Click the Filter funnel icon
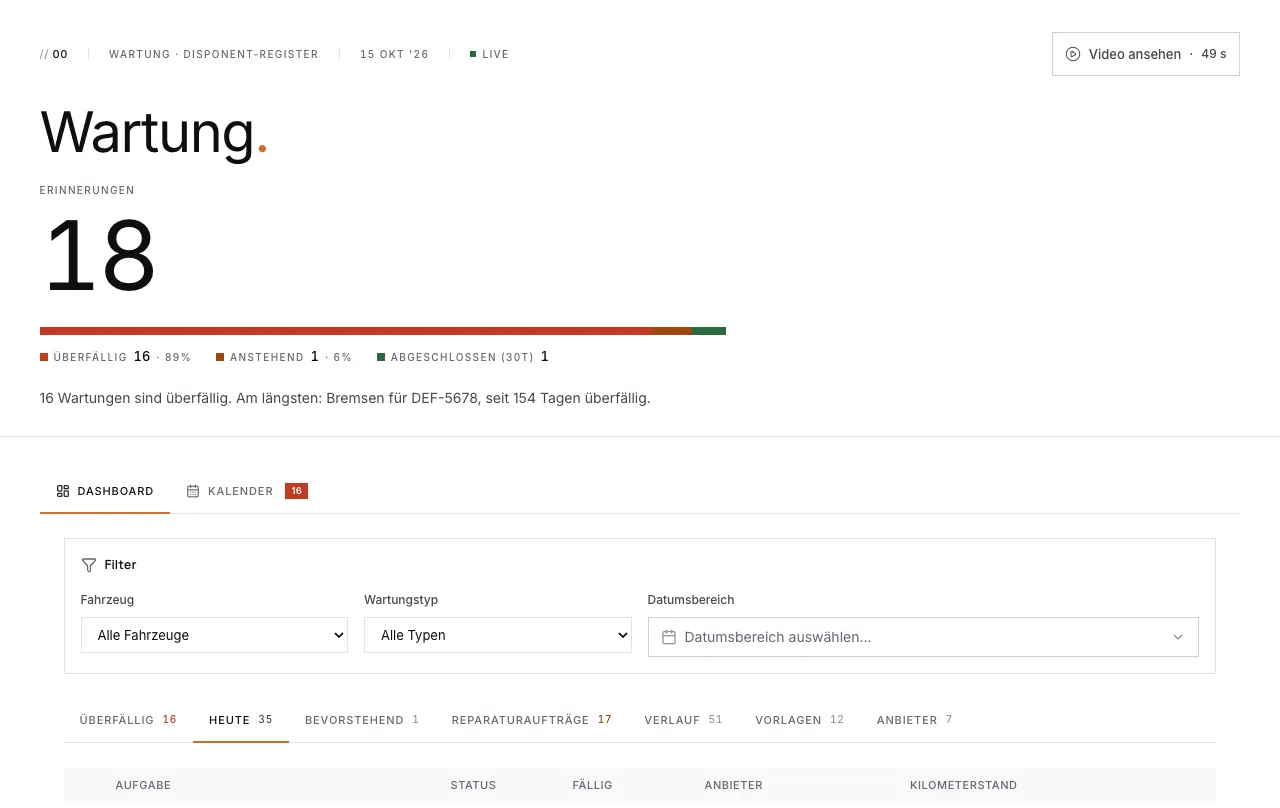Image resolution: width=1280 pixels, height=808 pixels. pos(89,565)
